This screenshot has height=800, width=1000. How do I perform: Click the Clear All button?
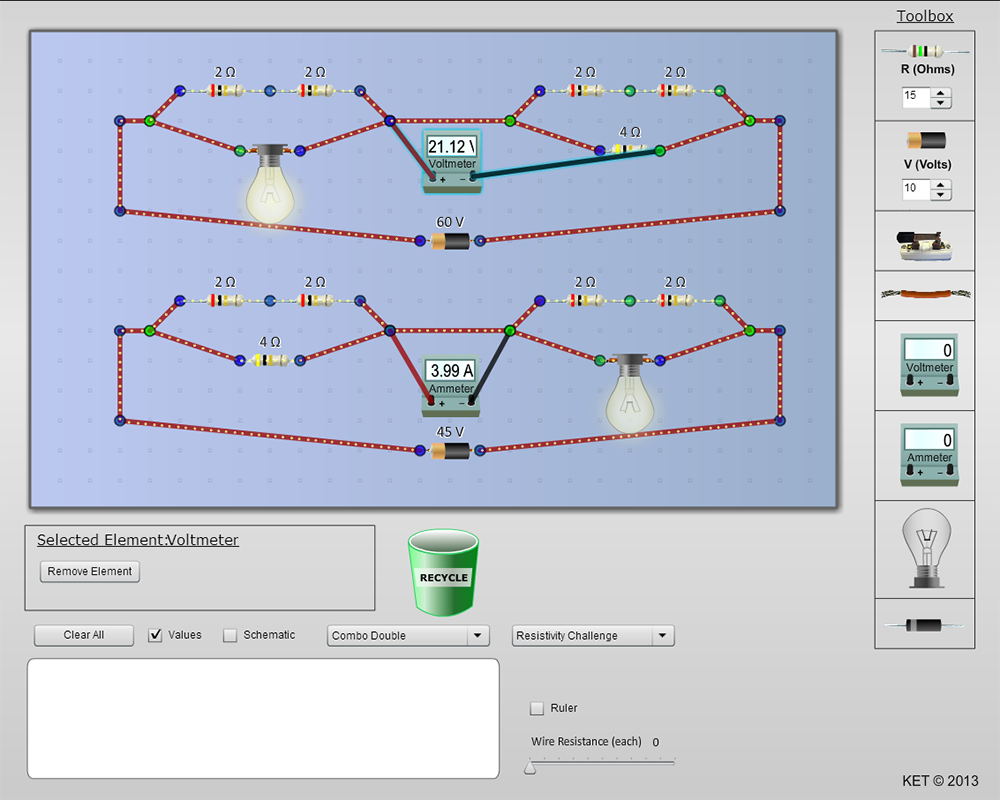click(x=84, y=635)
